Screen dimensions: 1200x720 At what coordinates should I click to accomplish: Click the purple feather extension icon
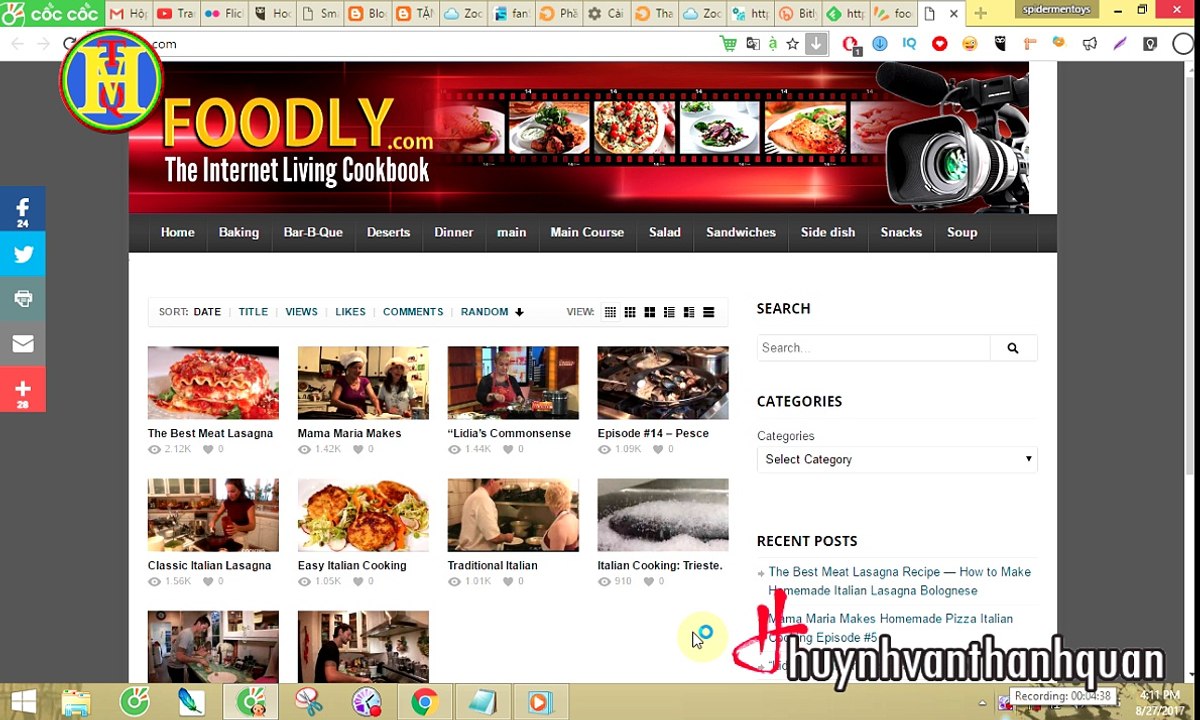(x=1120, y=44)
